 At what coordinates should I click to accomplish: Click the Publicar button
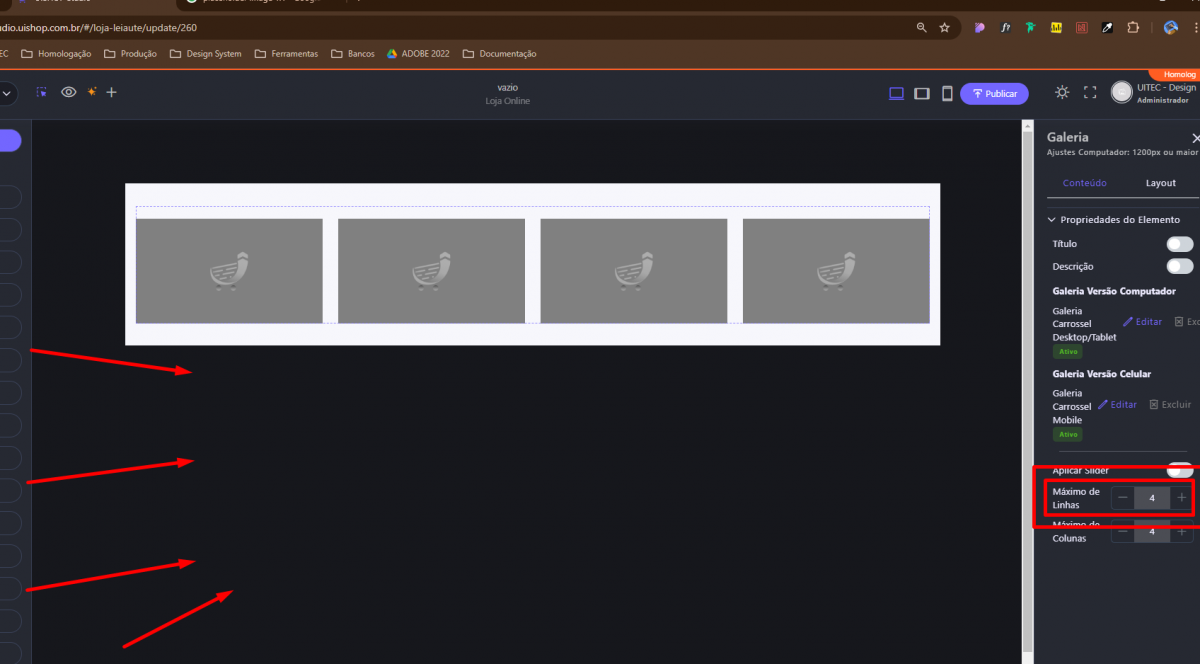pyautogui.click(x=994, y=93)
